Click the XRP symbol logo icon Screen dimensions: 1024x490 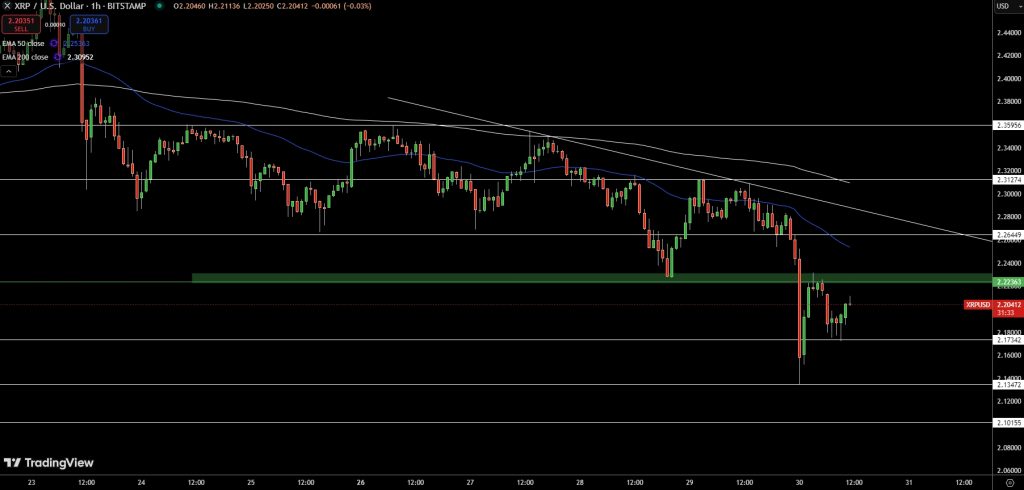click(7, 5)
